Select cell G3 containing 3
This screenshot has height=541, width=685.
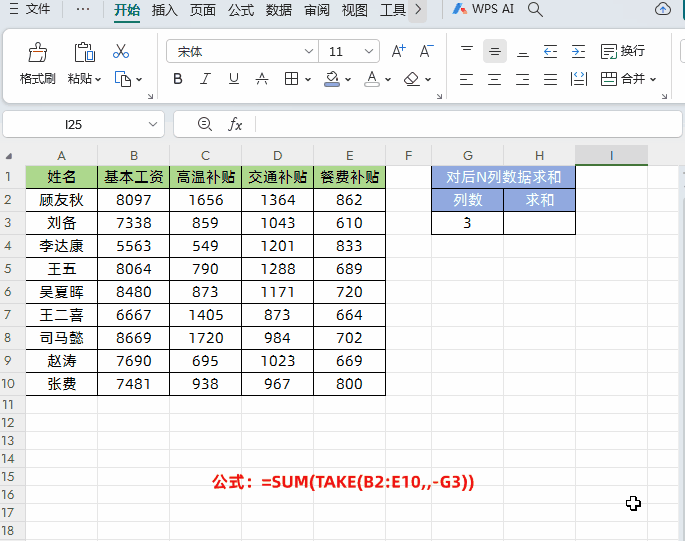[467, 223]
